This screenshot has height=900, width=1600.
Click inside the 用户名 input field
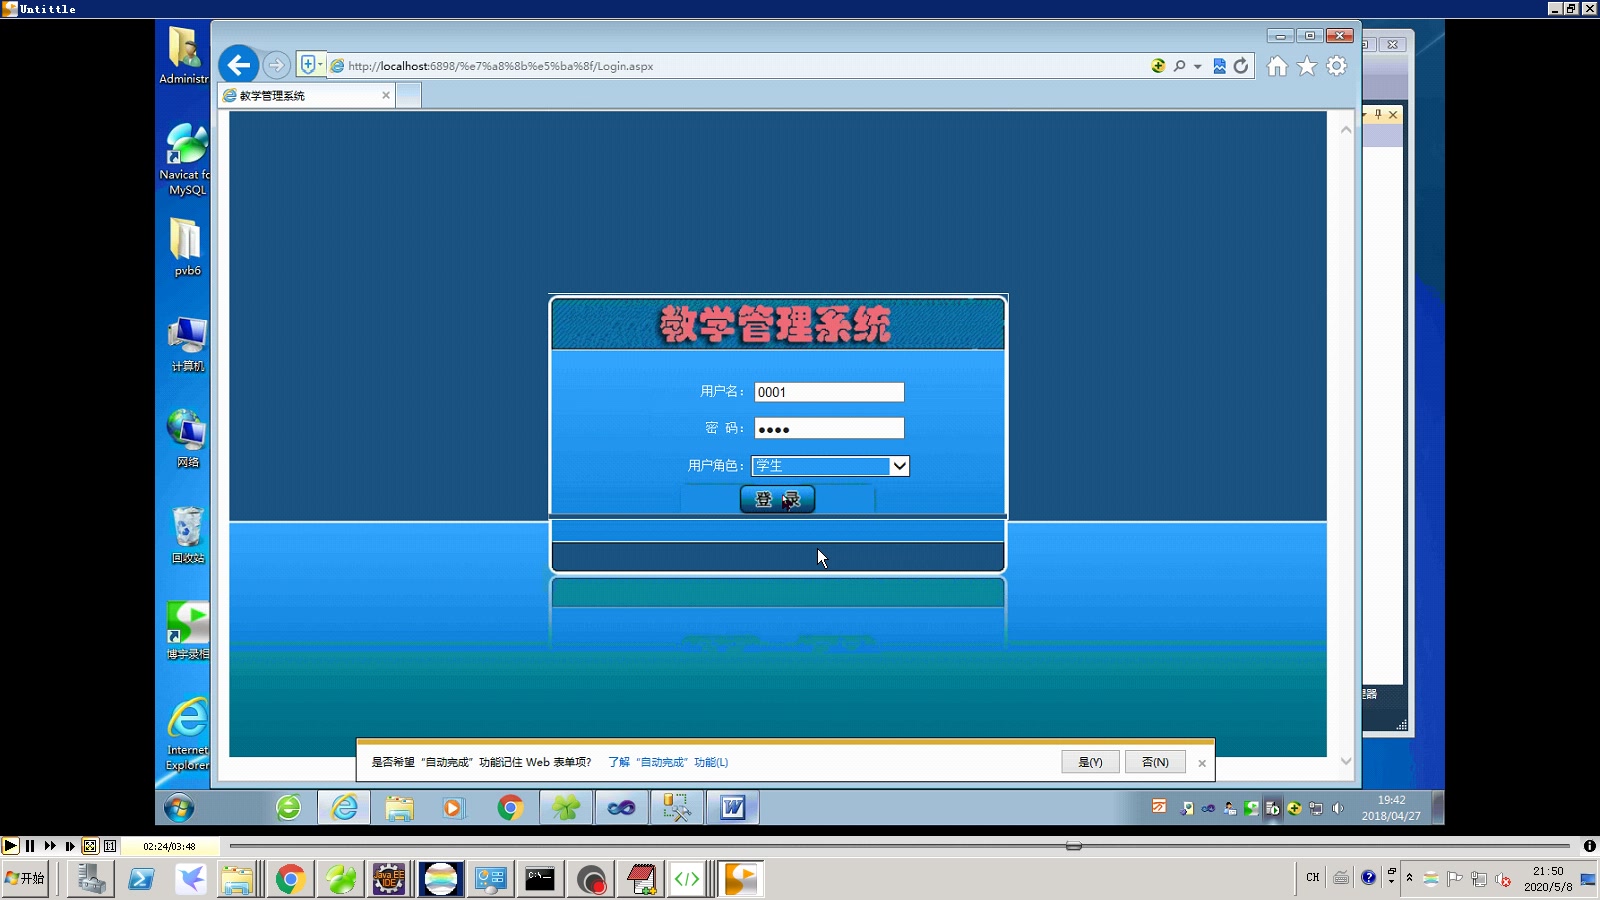point(828,392)
